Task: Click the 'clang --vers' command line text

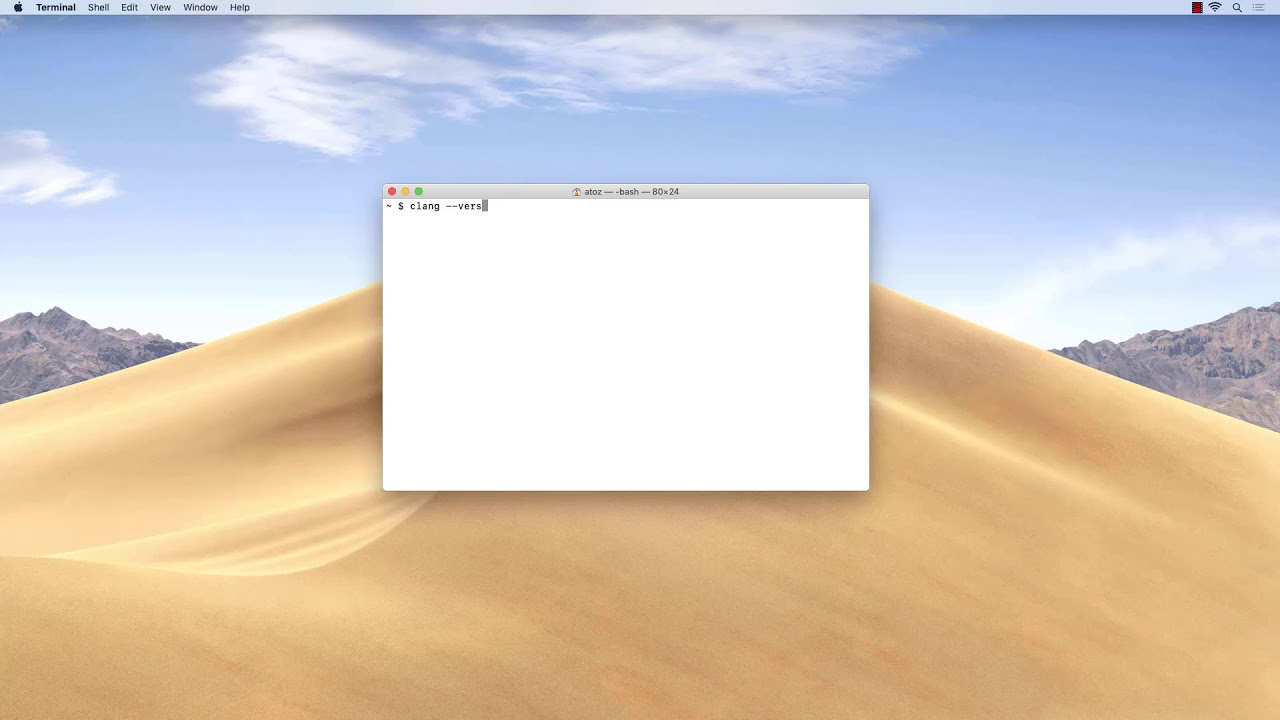Action: [446, 206]
